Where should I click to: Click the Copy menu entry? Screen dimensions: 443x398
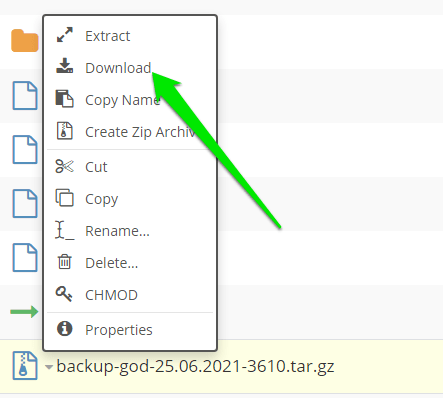pos(130,199)
